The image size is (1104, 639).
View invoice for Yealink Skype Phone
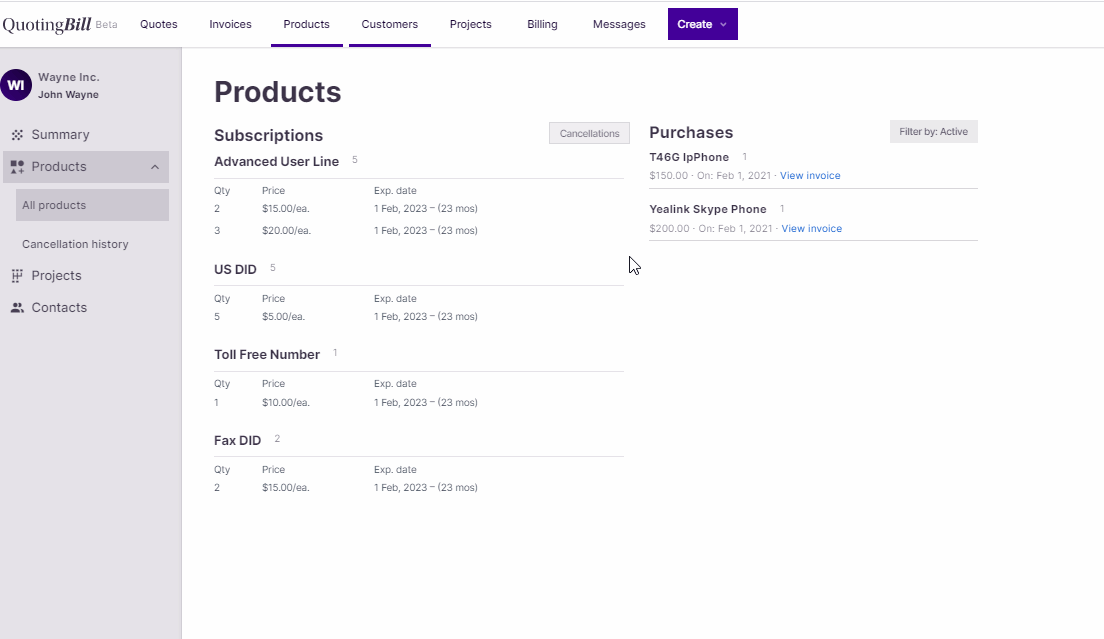(x=811, y=229)
